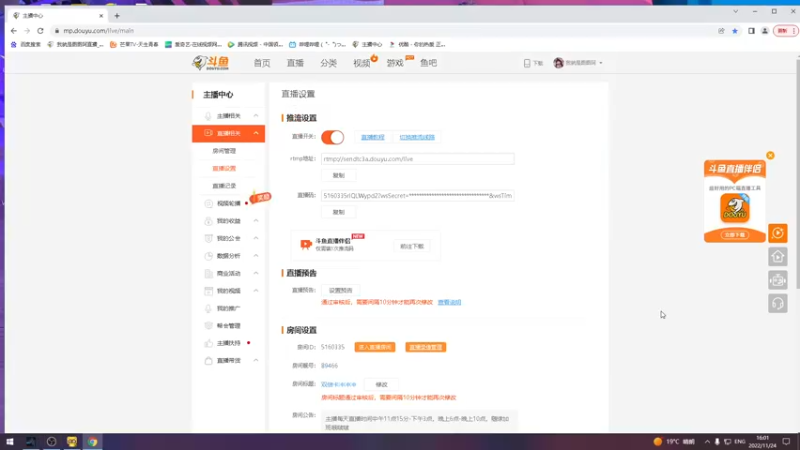
Task: Click the calendar icon beside 我的视频
Action: click(x=208, y=291)
